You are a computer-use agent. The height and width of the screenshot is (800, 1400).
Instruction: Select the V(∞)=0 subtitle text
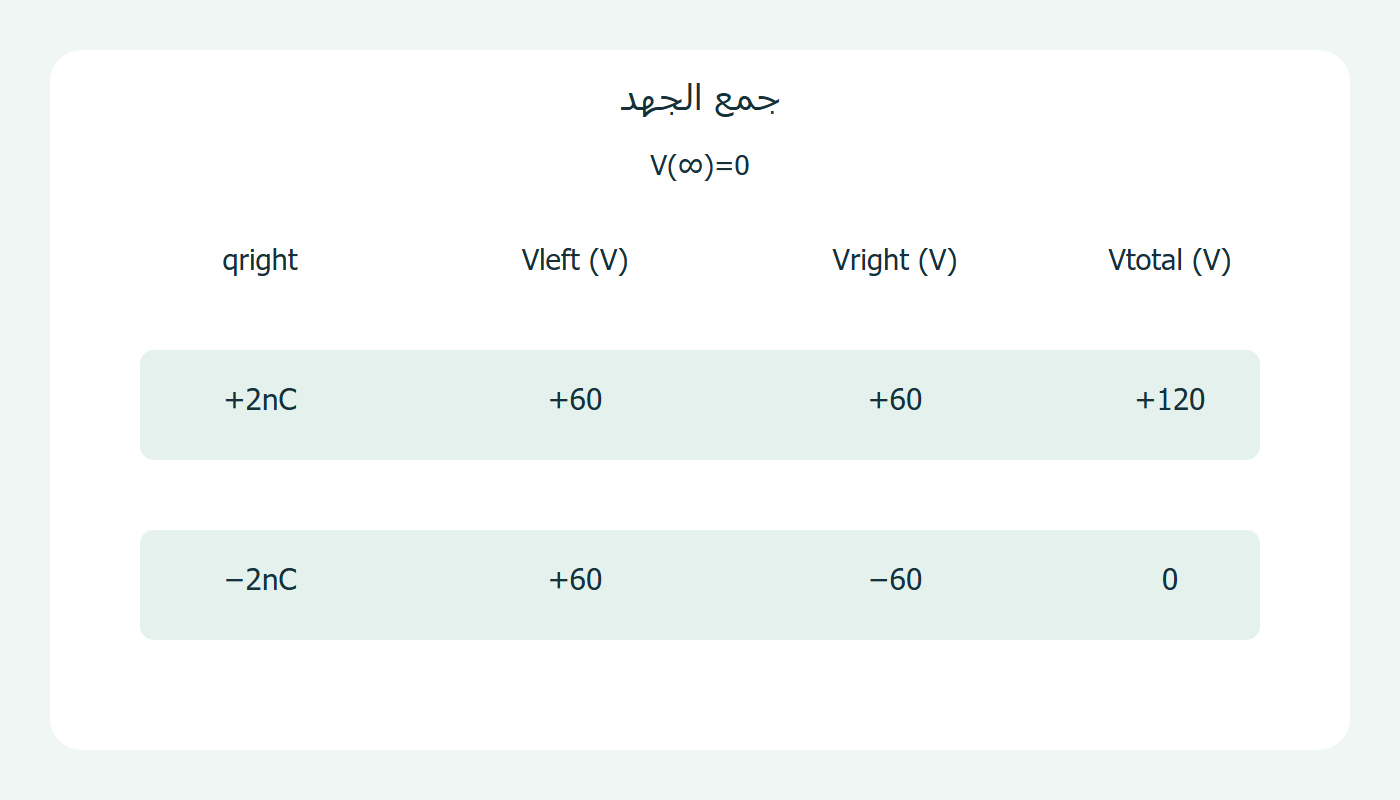coord(700,166)
